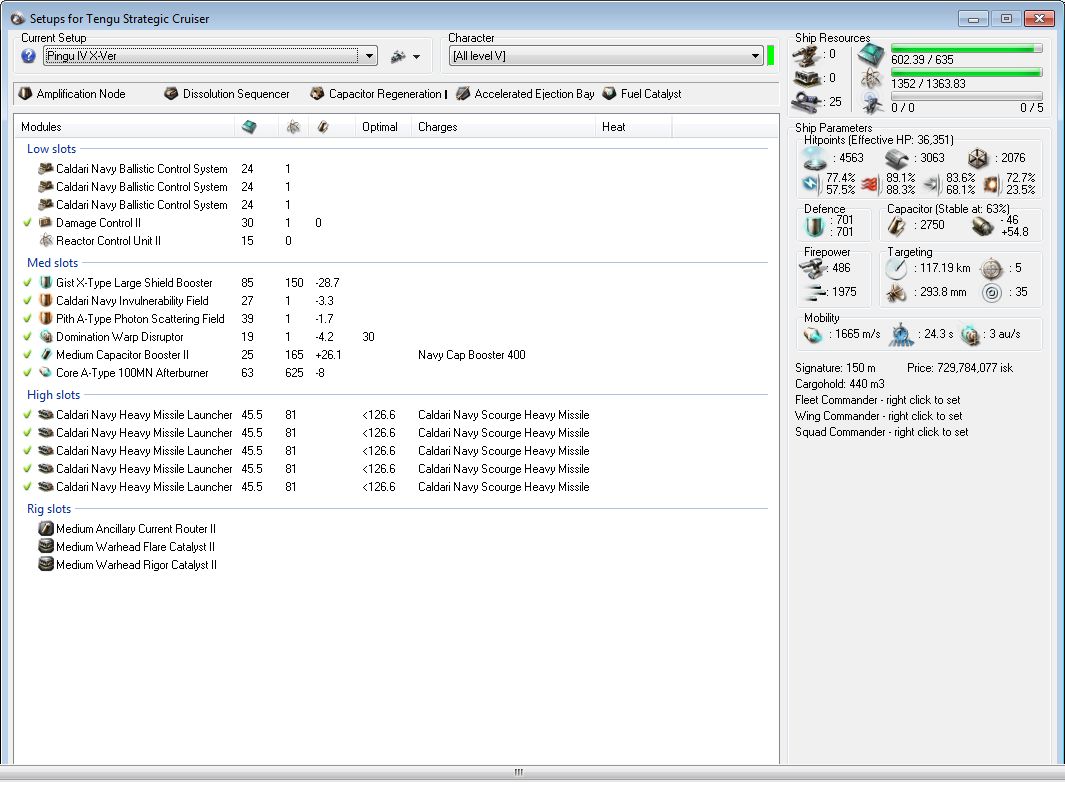Click Fleet Commander right click to set
This screenshot has height=791, width=1065.
878,401
